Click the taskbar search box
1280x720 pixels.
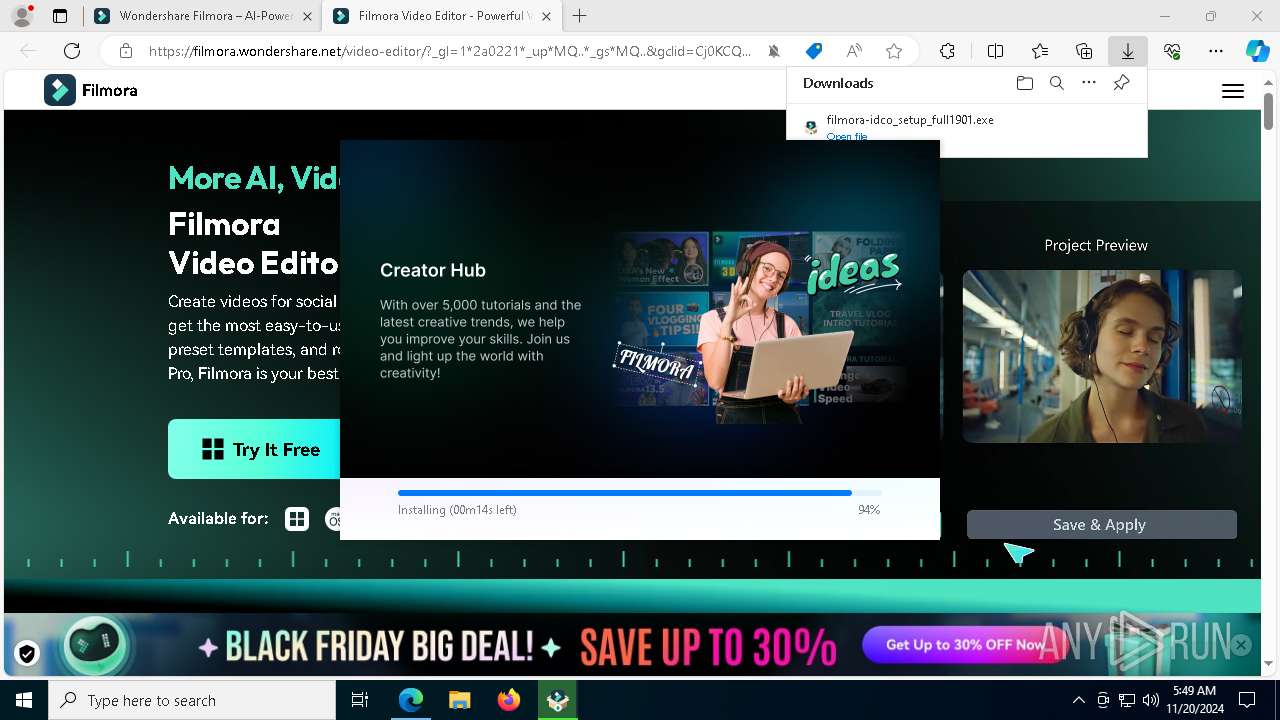[x=192, y=700]
